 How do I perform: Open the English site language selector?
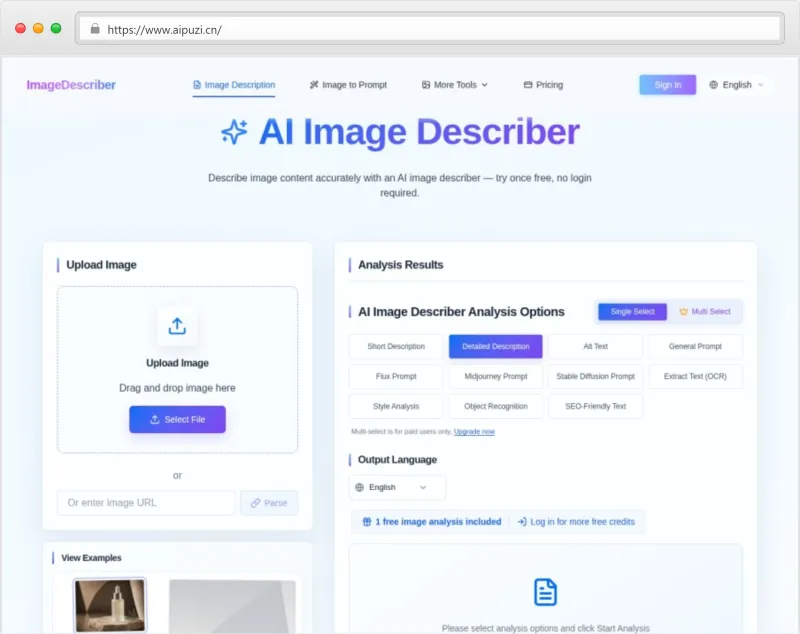736,85
